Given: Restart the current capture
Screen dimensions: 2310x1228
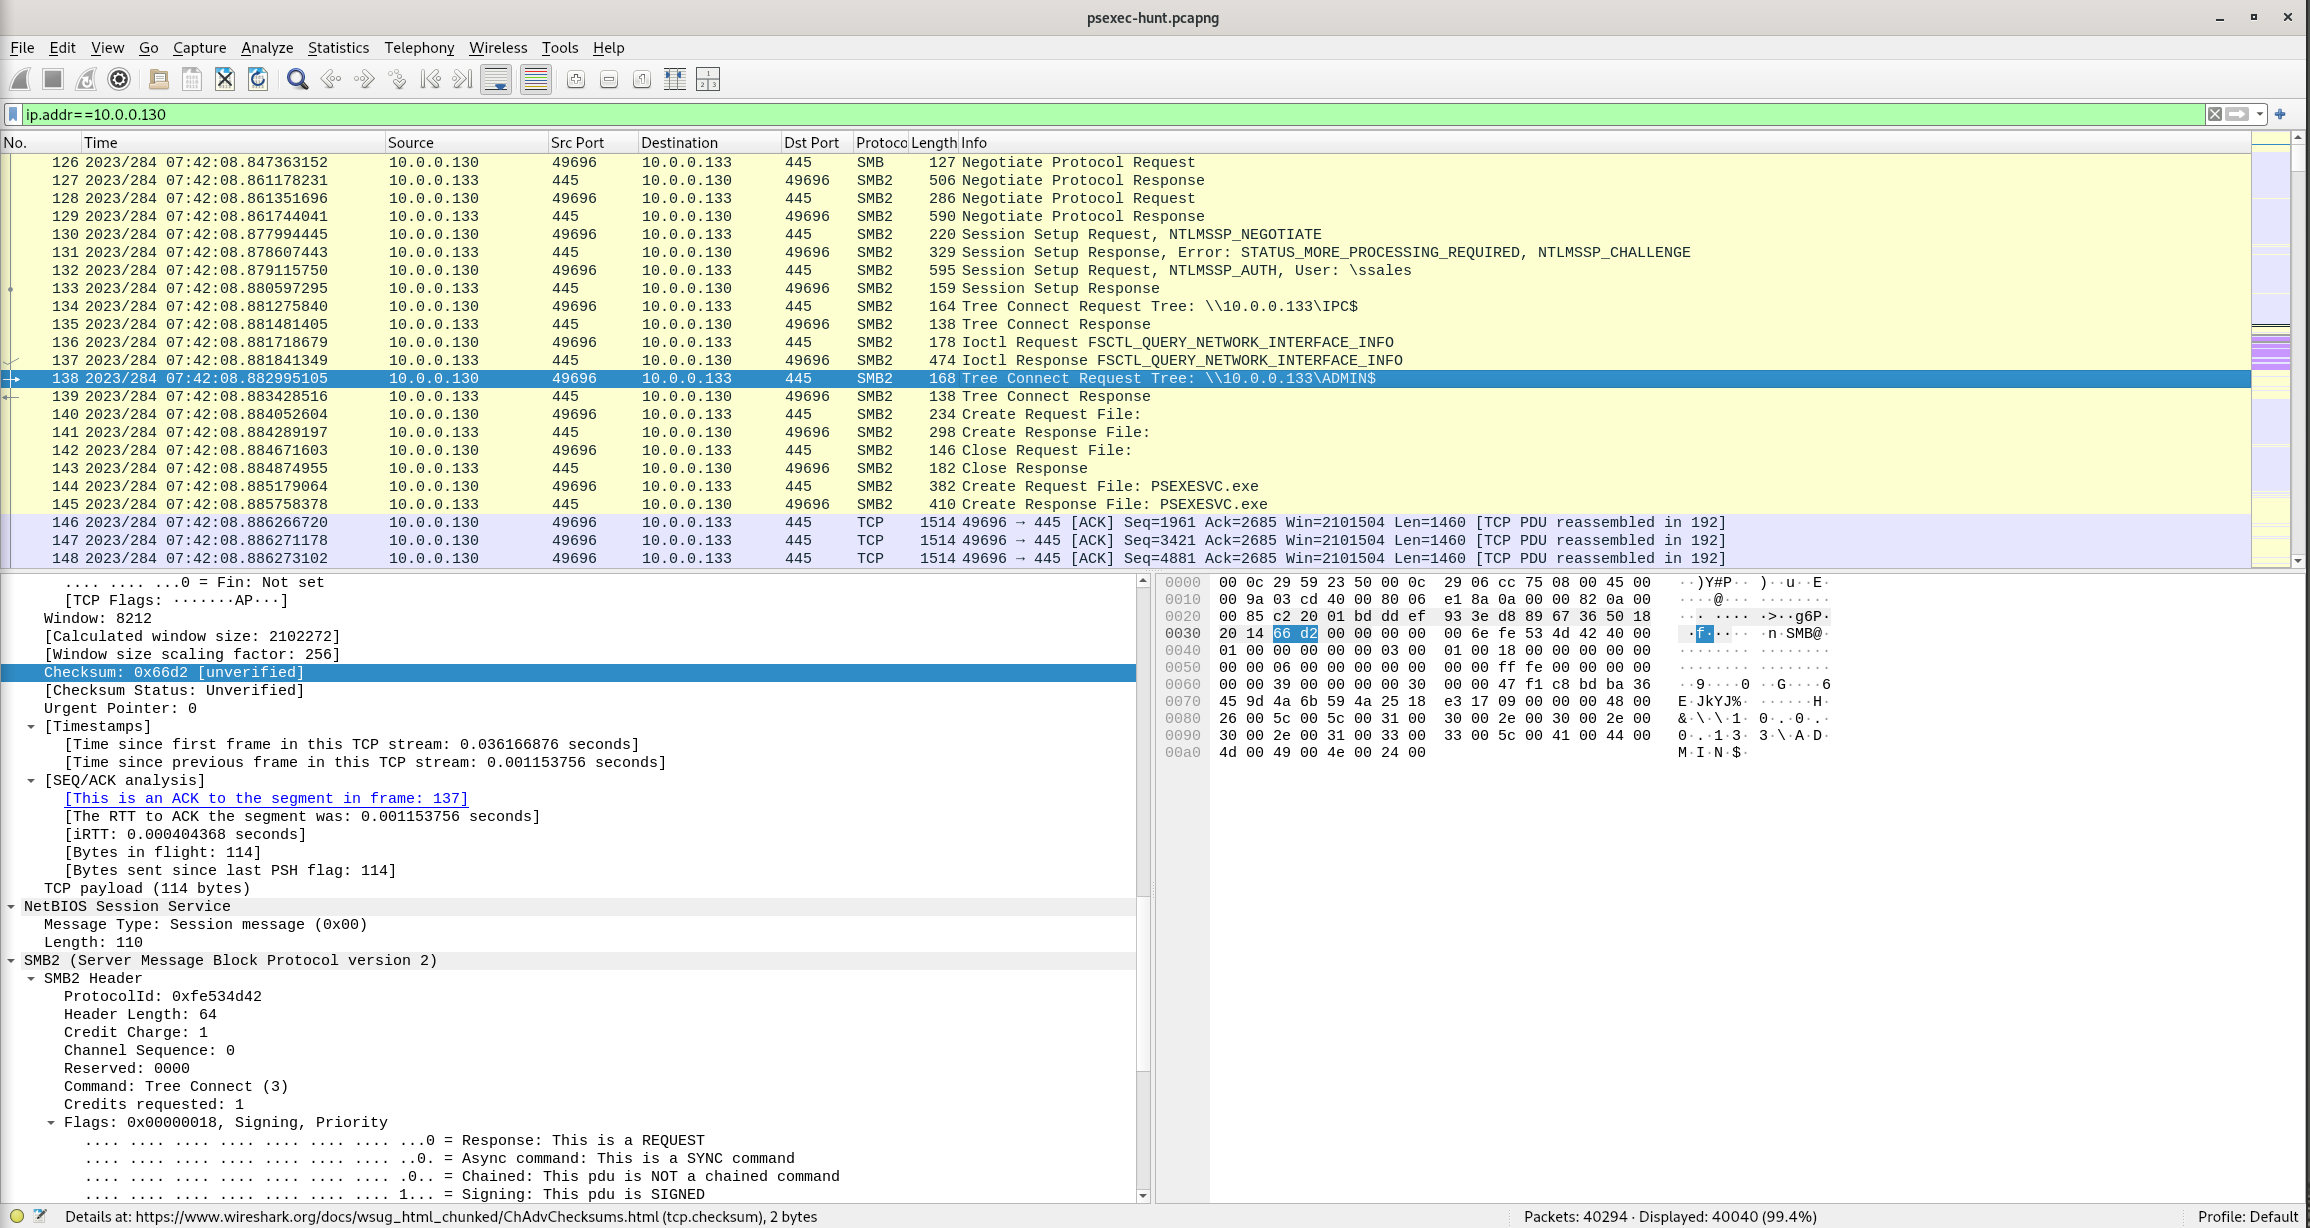Looking at the screenshot, I should [86, 79].
